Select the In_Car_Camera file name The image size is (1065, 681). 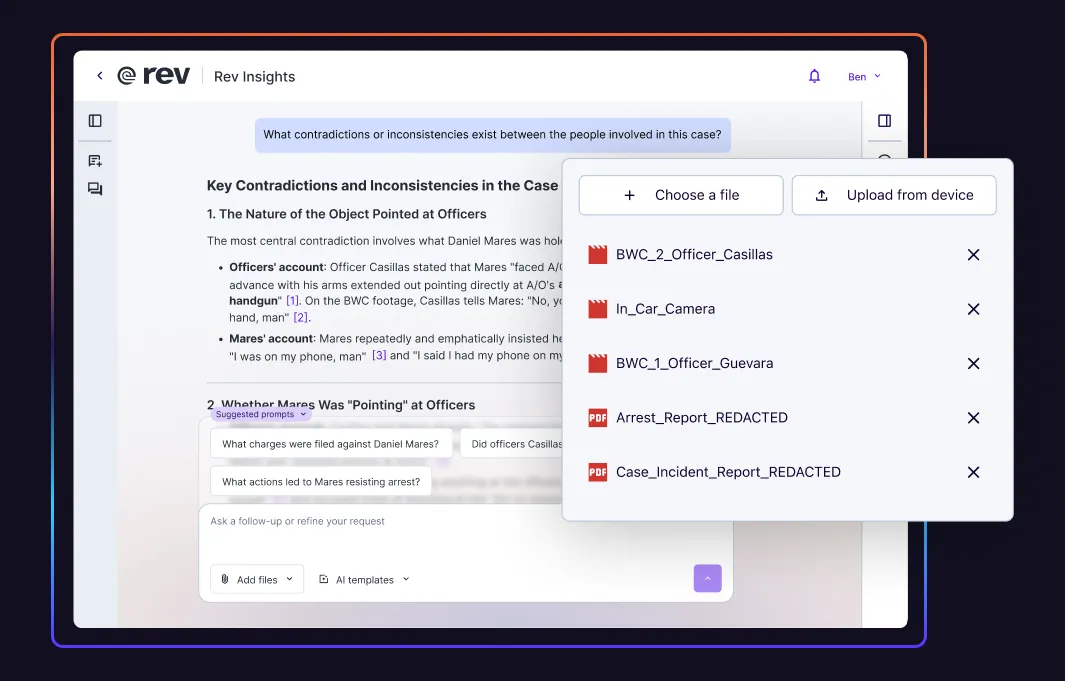pos(666,309)
